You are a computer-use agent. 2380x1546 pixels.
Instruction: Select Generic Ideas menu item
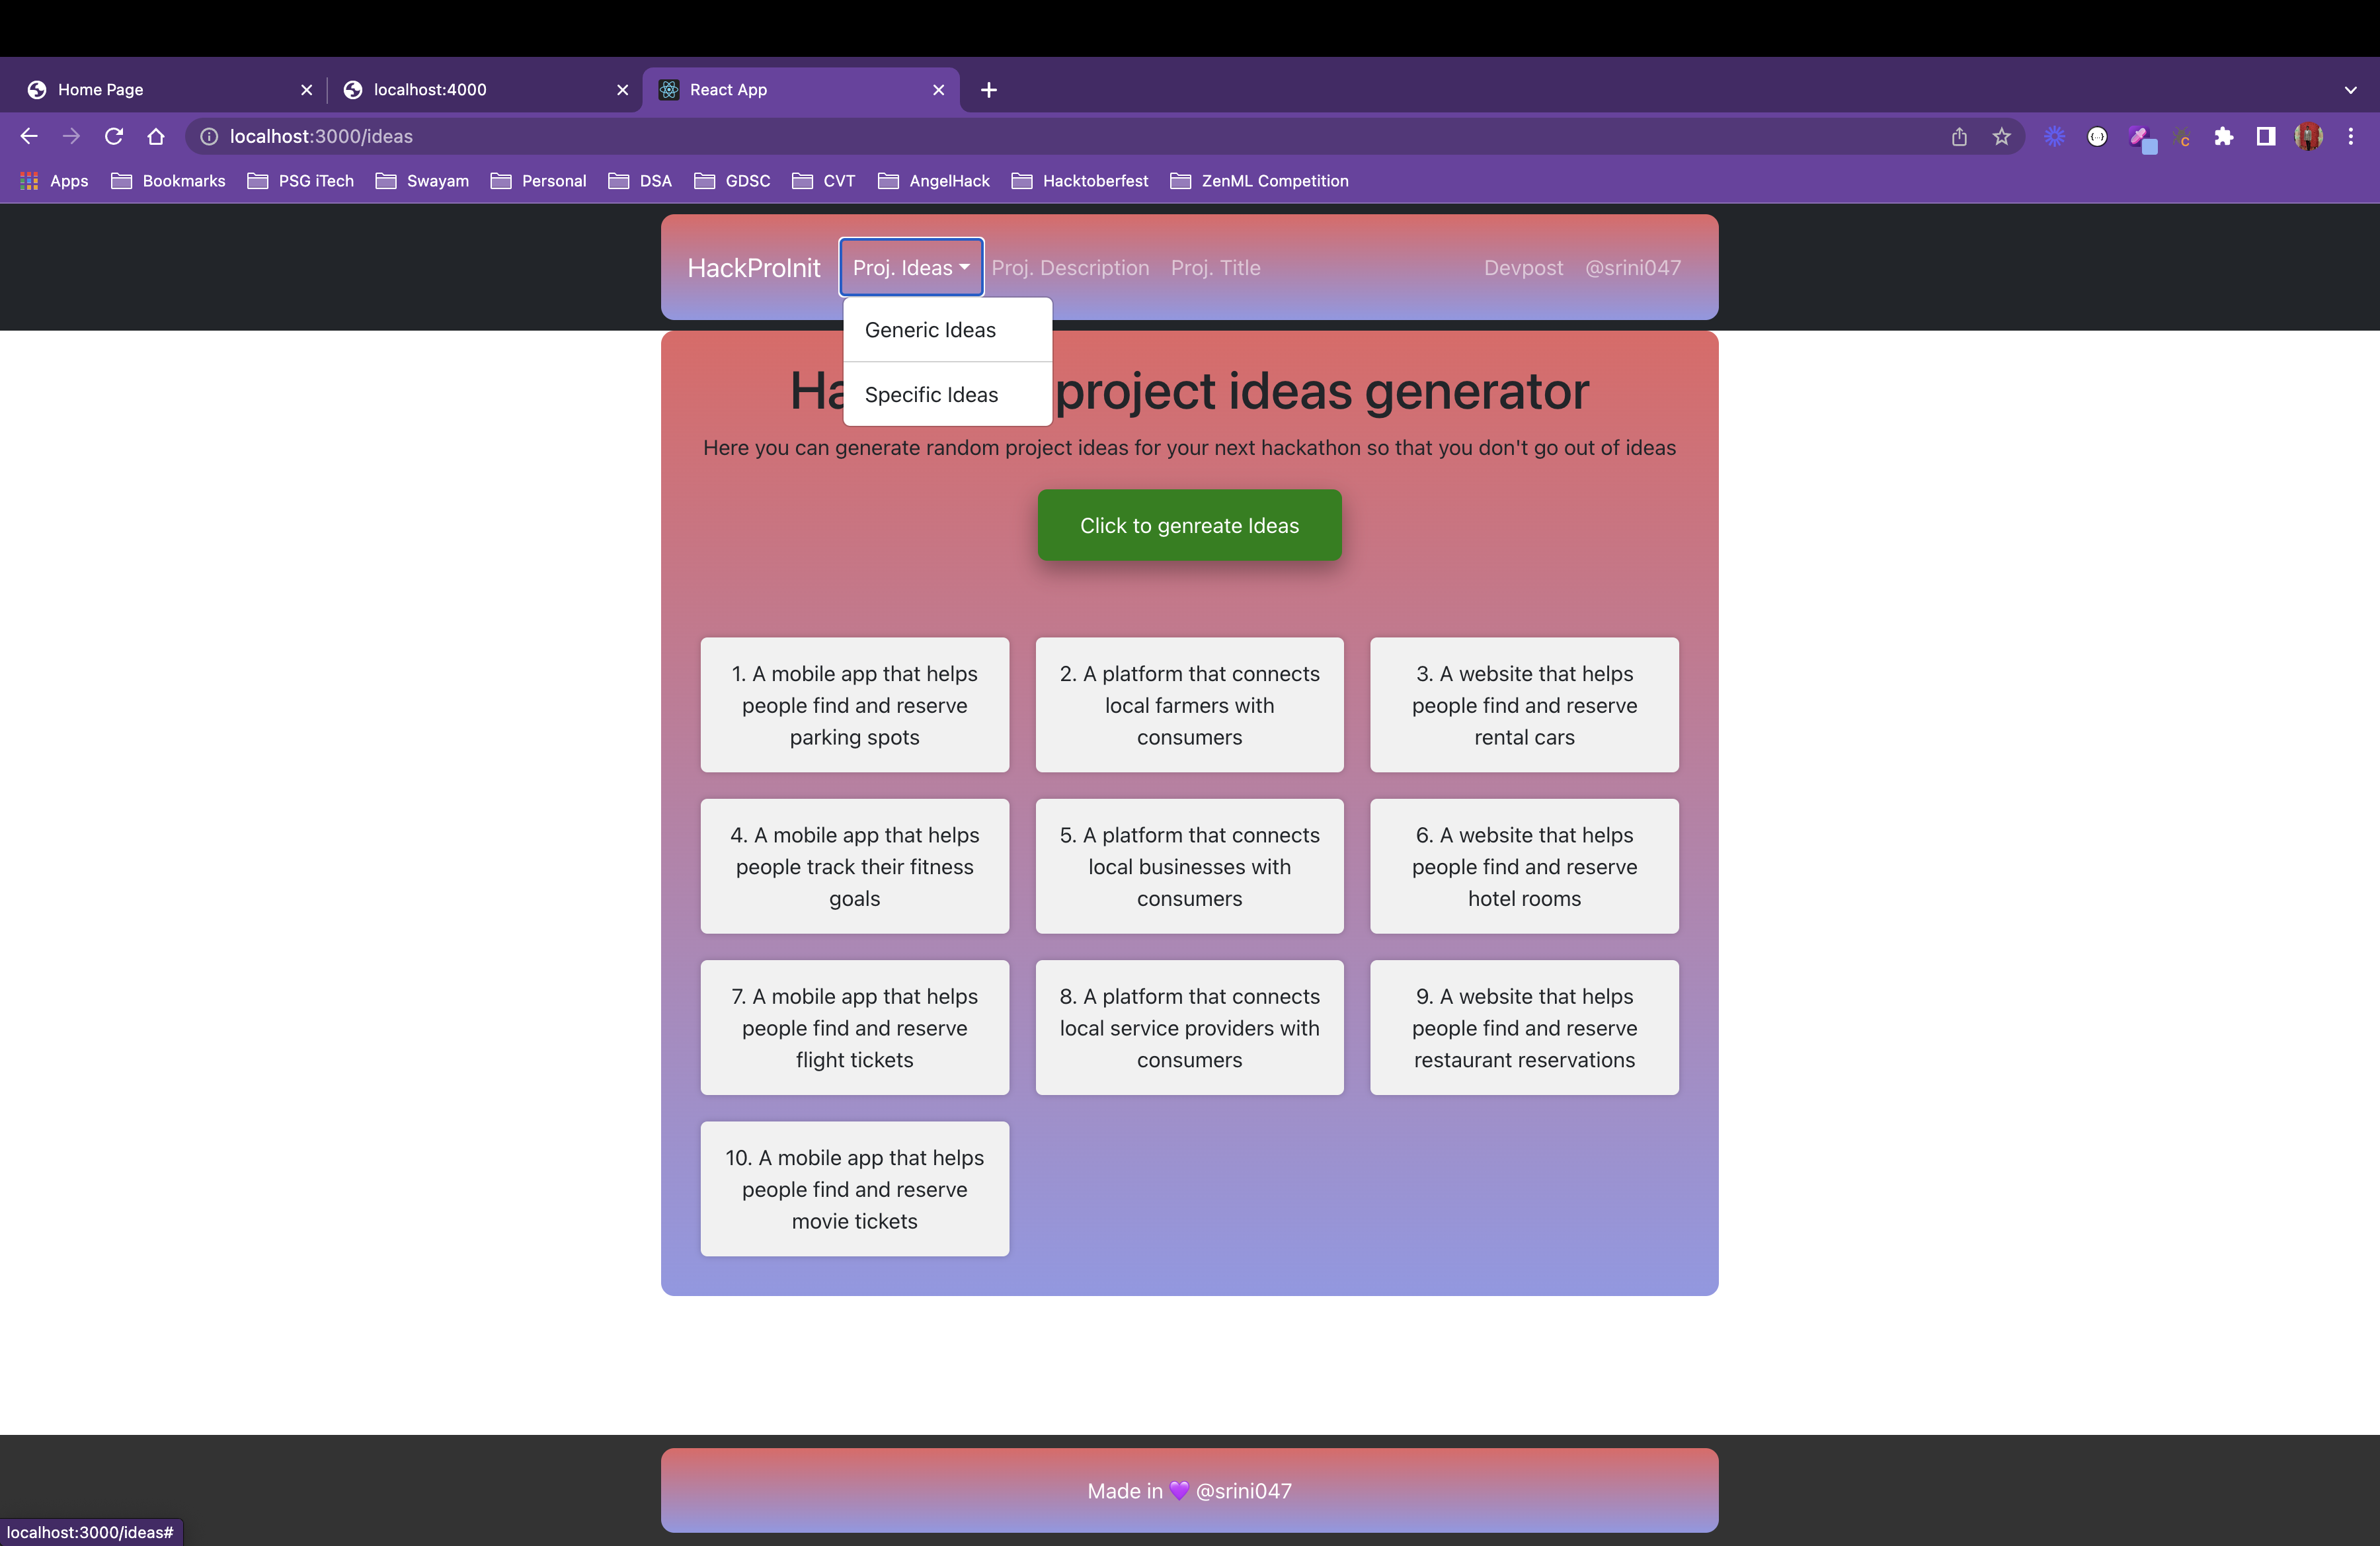pyautogui.click(x=930, y=330)
